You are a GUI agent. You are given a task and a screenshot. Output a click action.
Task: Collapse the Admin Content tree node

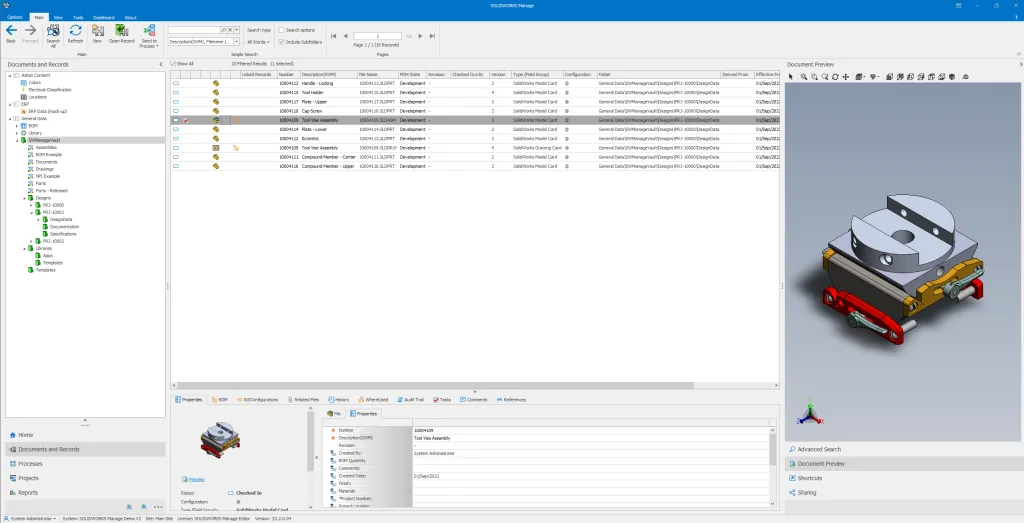click(10, 75)
